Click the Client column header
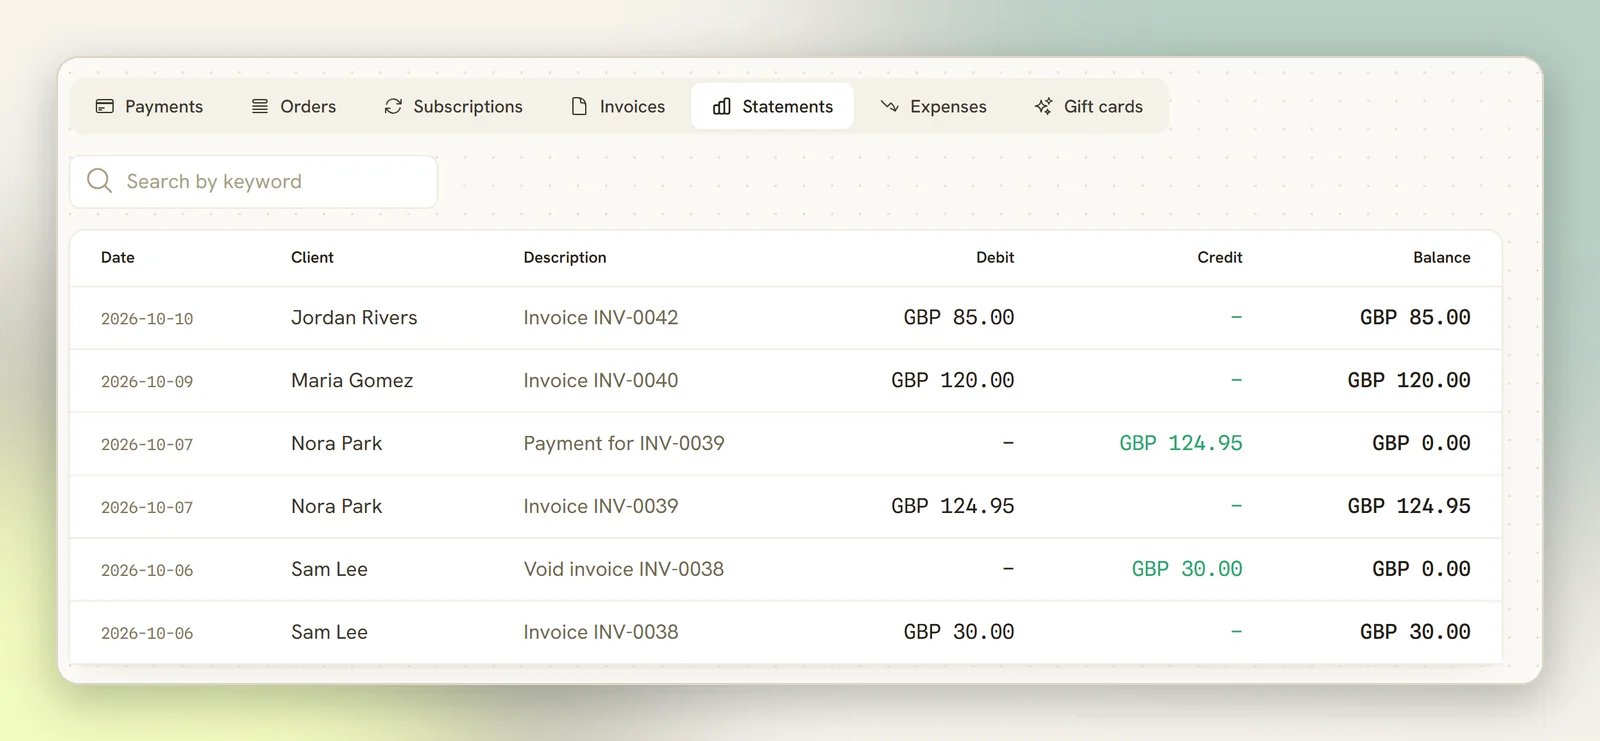 [x=312, y=257]
